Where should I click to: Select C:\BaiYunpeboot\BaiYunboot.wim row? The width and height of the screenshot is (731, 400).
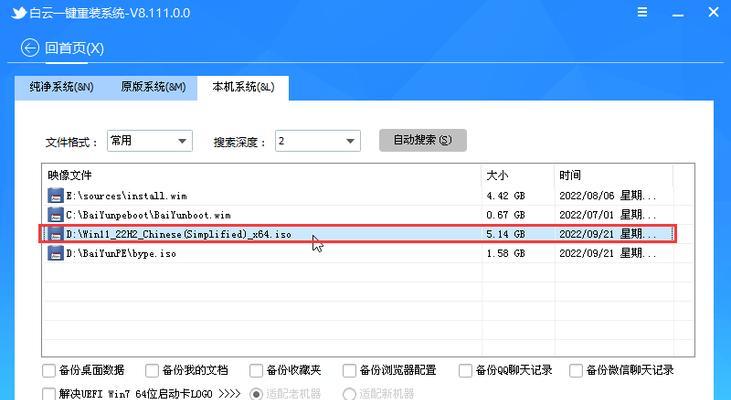pos(357,214)
